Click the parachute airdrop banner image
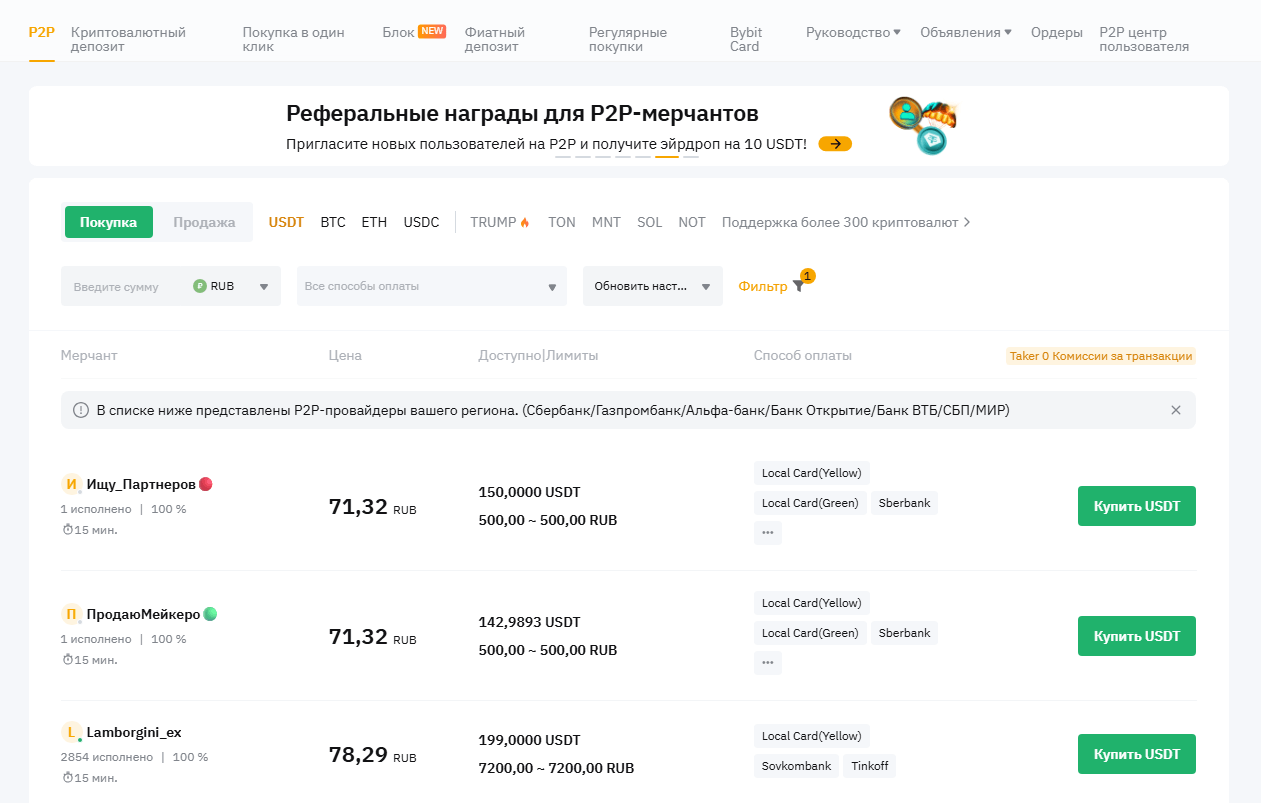This screenshot has width=1261, height=803. point(922,125)
